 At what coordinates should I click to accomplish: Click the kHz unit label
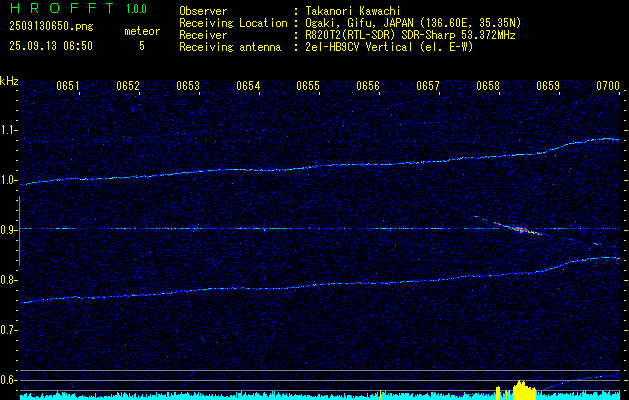click(x=9, y=80)
